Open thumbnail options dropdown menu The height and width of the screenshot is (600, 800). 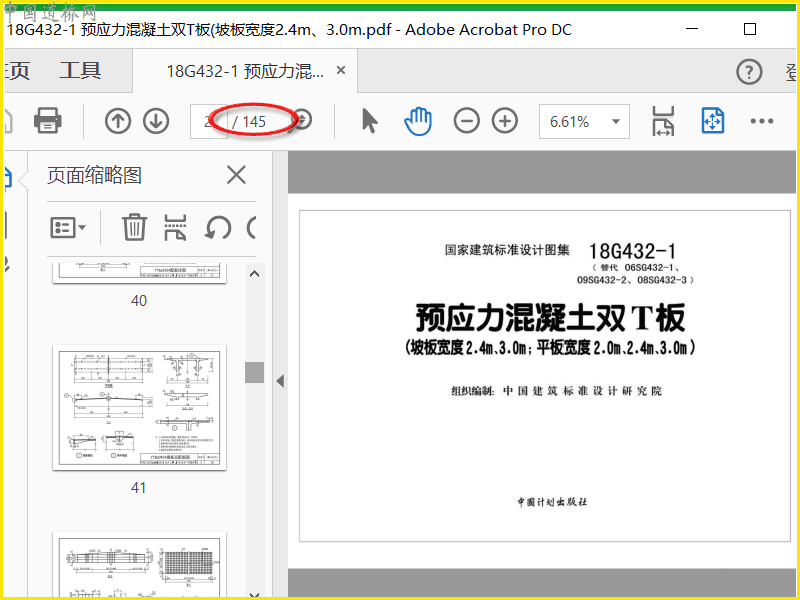68,228
